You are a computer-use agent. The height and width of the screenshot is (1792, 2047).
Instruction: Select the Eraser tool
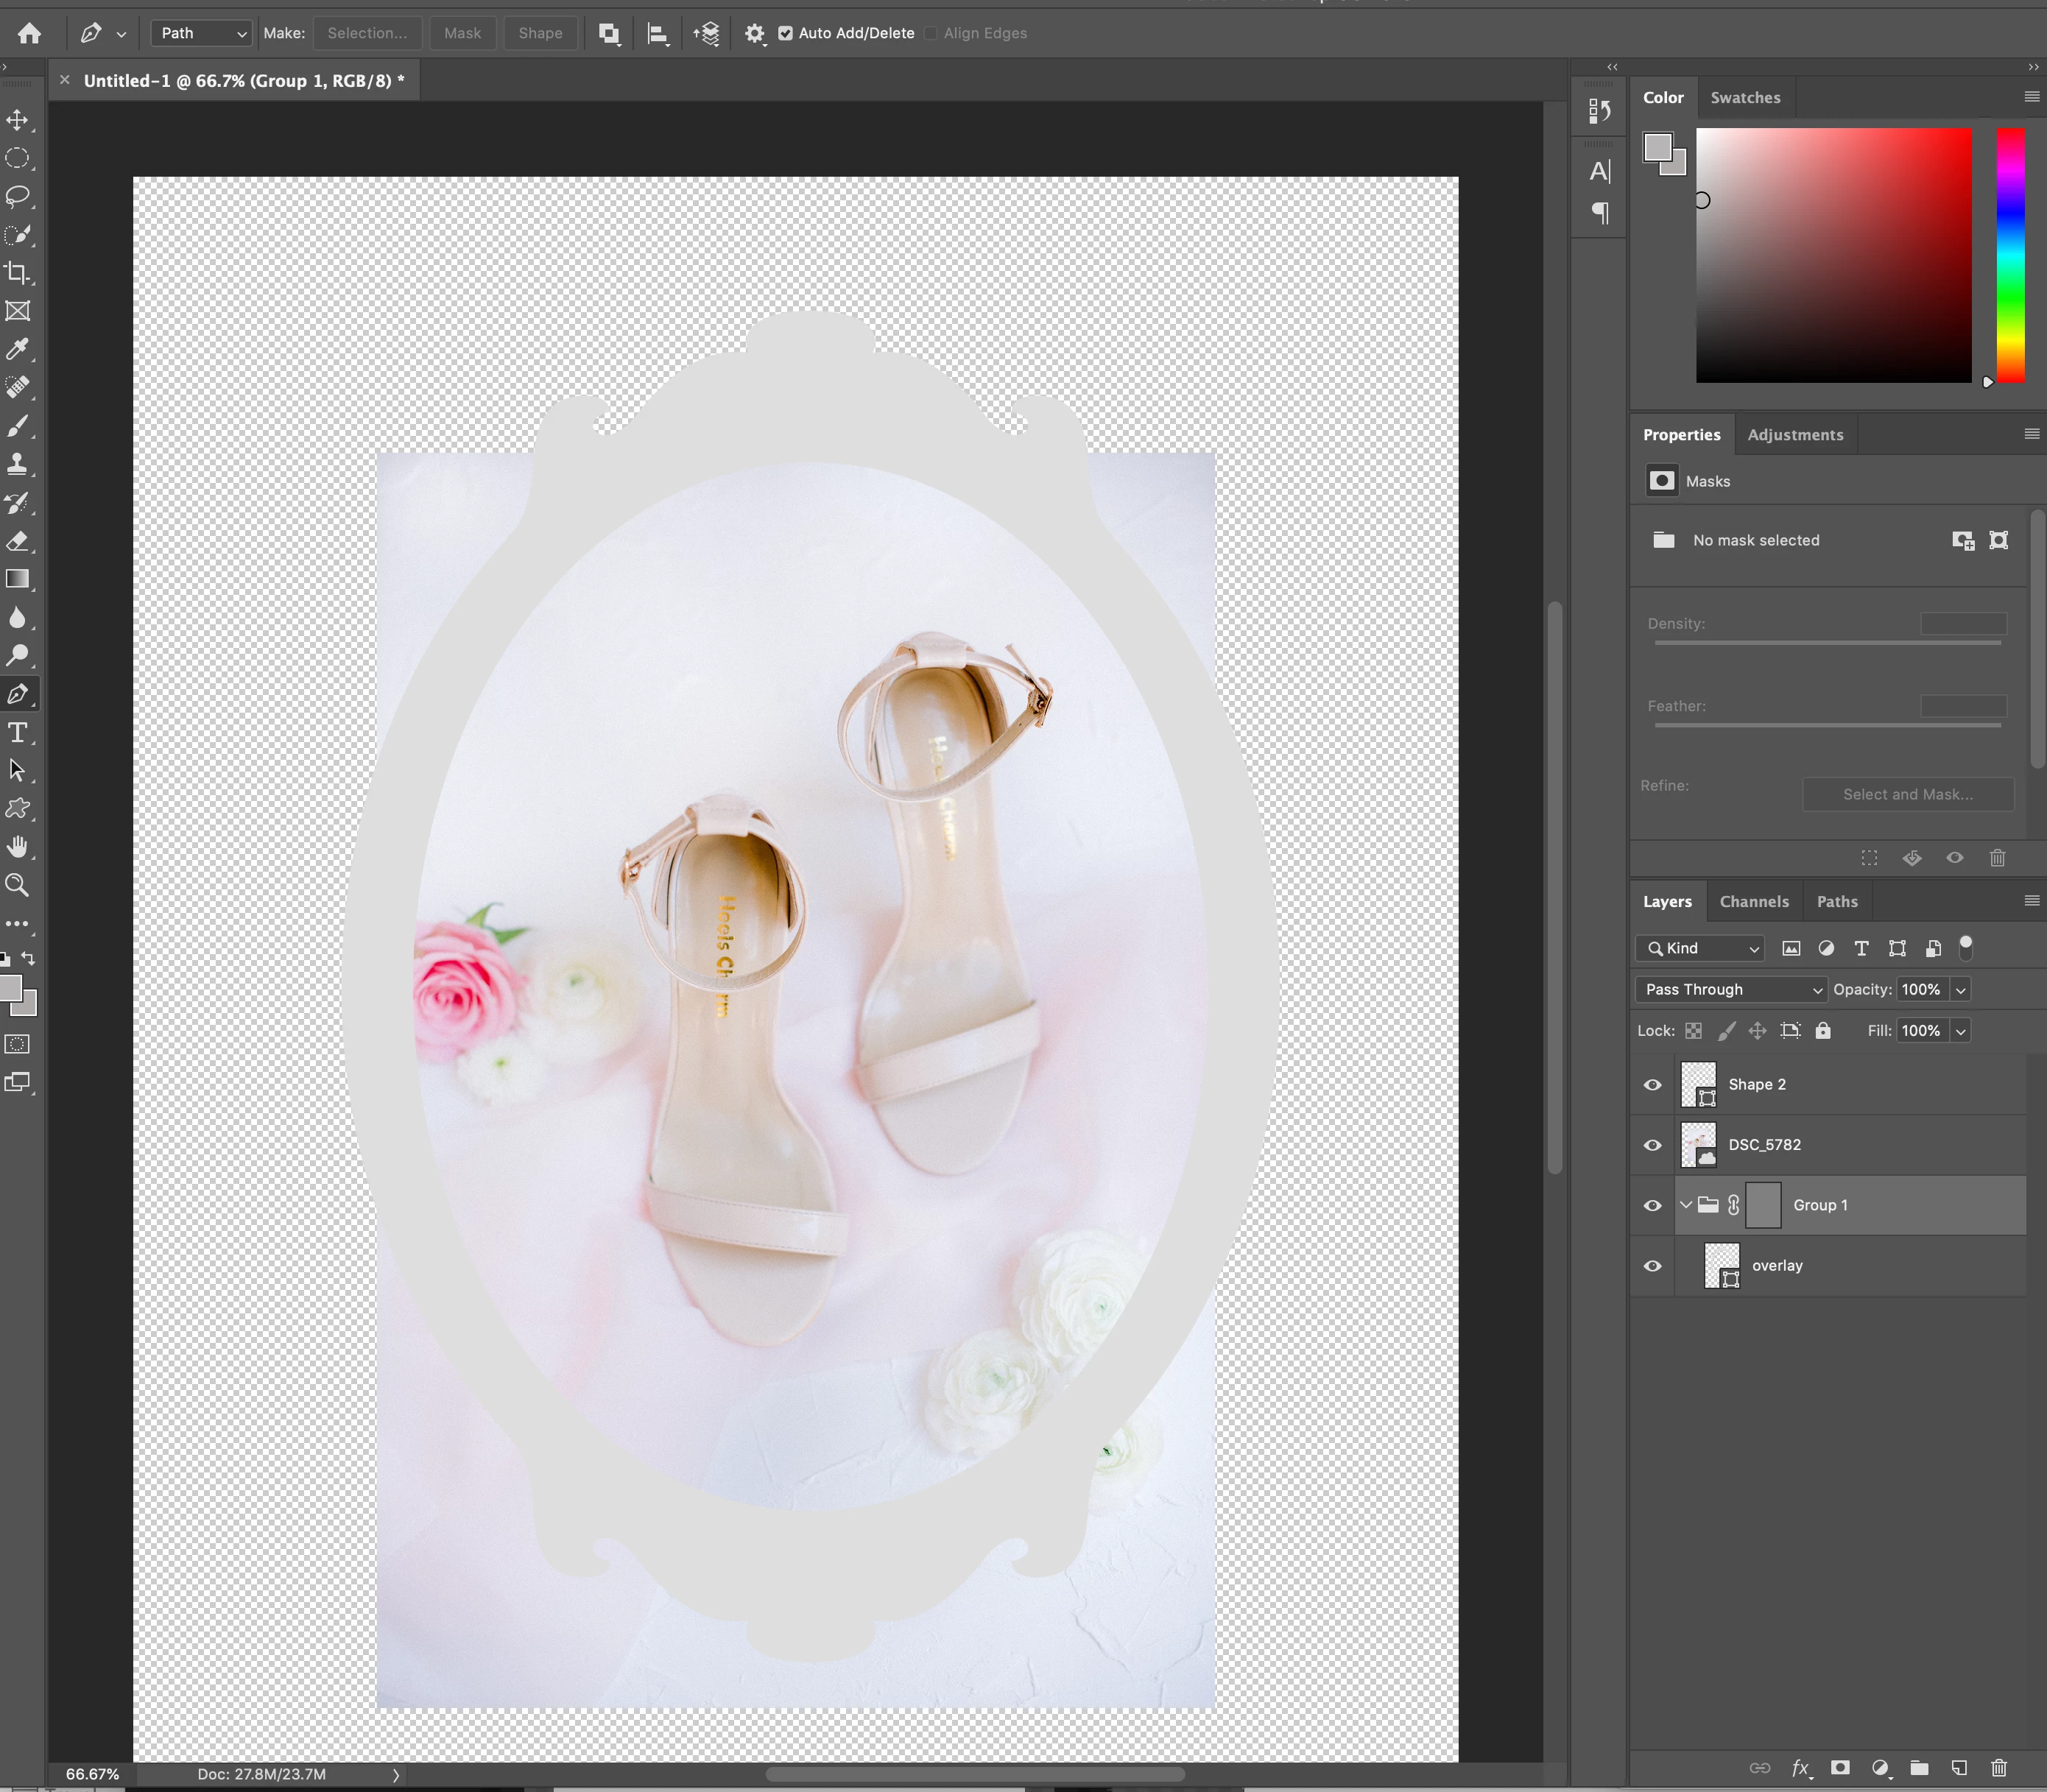tap(17, 541)
